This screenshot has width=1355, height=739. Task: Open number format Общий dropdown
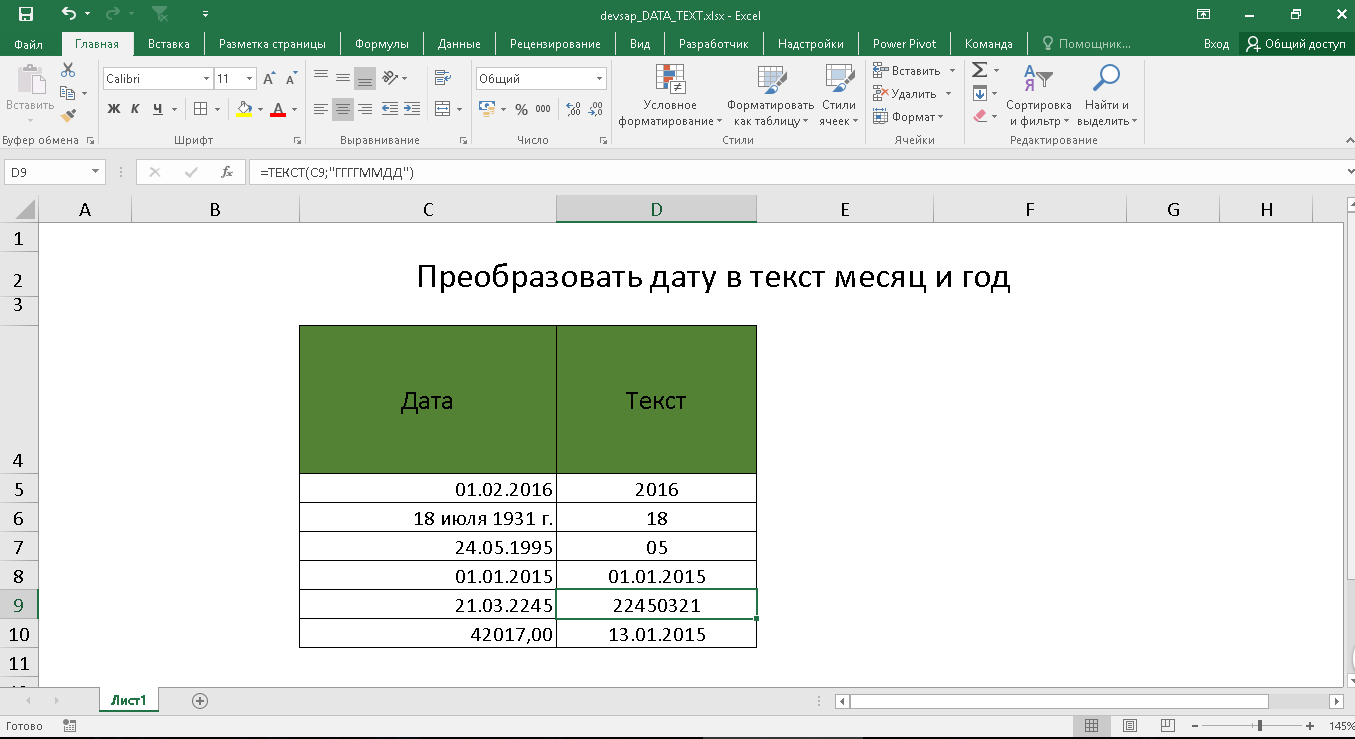600,79
